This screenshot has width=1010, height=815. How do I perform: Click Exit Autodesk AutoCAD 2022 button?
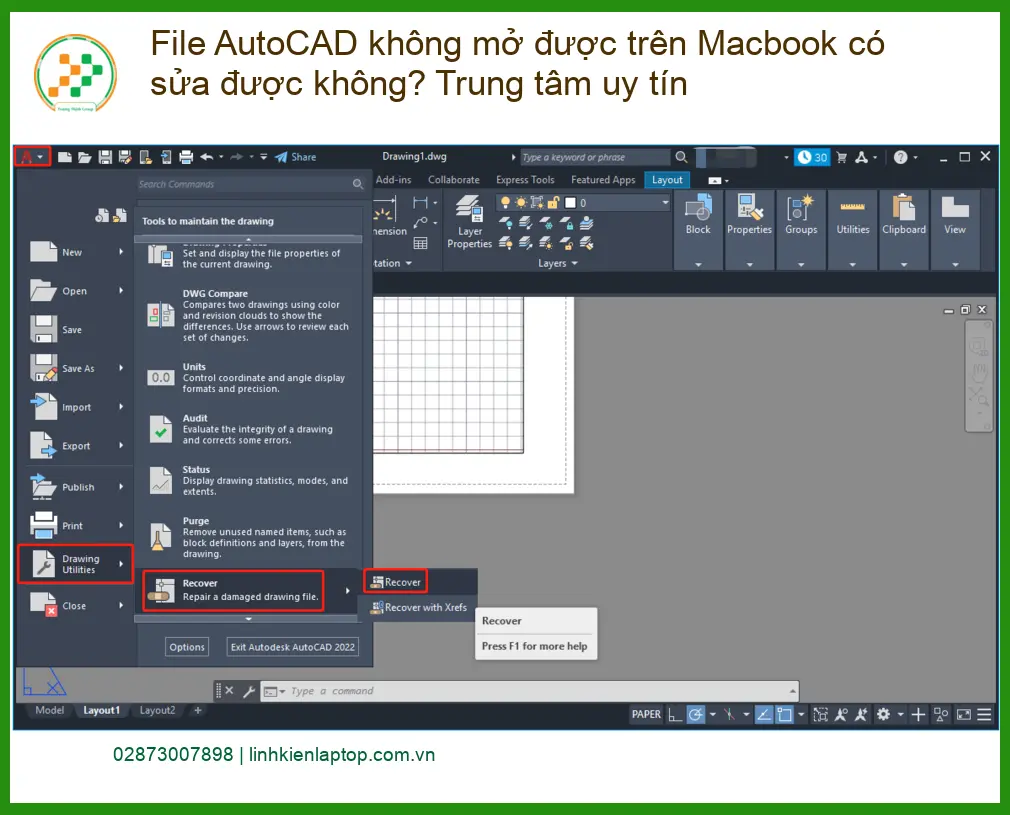point(292,647)
